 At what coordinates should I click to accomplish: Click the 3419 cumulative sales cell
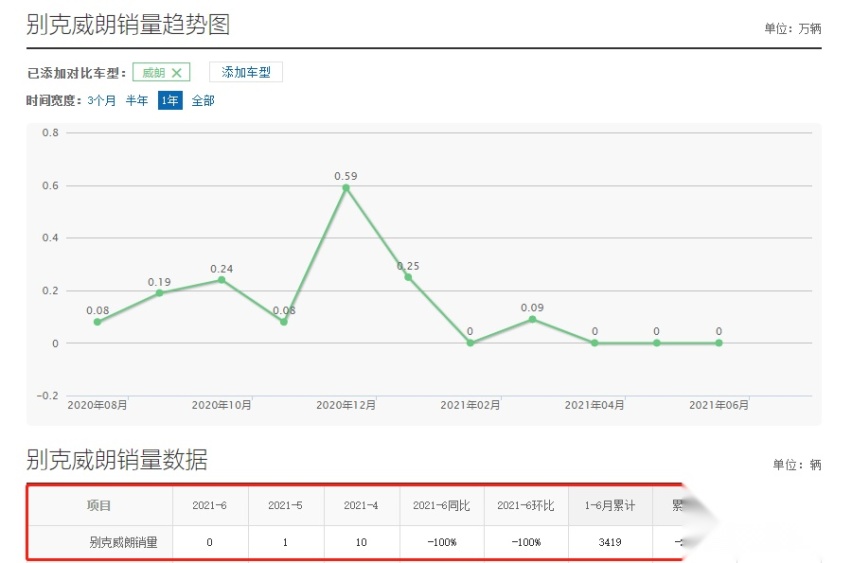610,542
